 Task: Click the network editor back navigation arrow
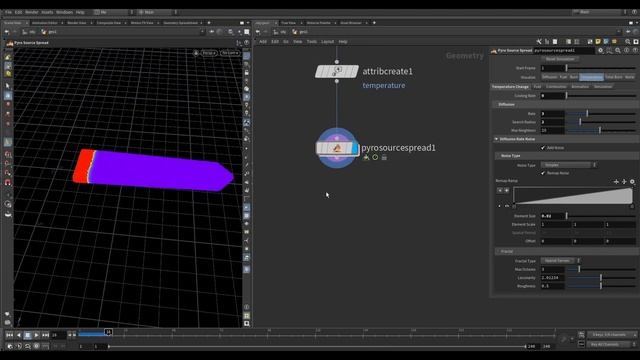click(x=258, y=32)
